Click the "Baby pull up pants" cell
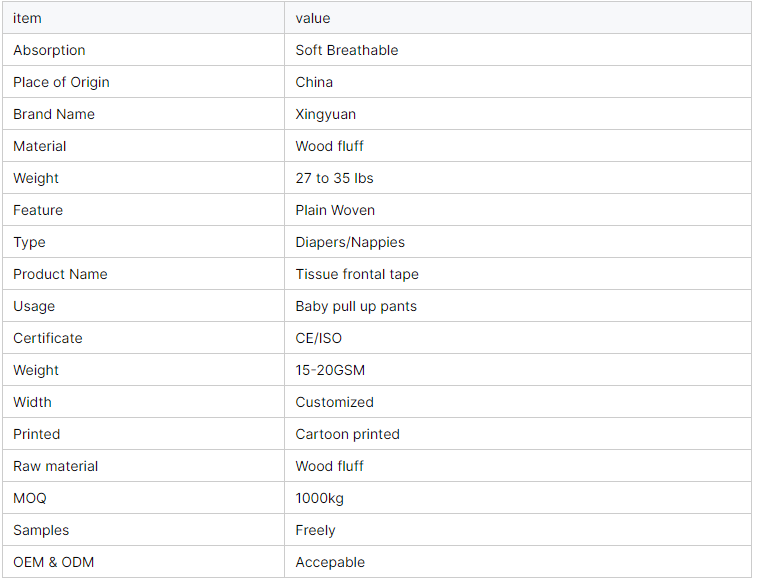This screenshot has height=579, width=758. 356,306
